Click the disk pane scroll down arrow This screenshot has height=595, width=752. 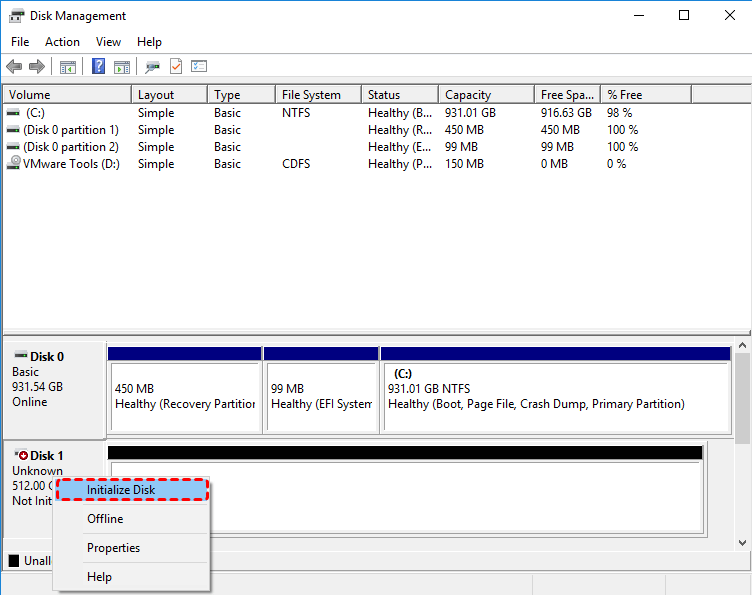tap(742, 542)
